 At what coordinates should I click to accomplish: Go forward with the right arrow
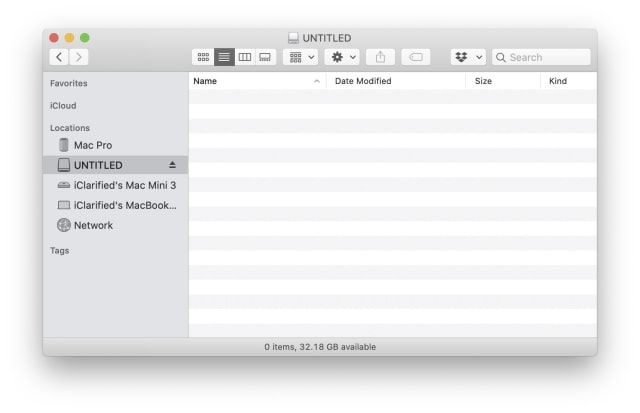point(79,57)
